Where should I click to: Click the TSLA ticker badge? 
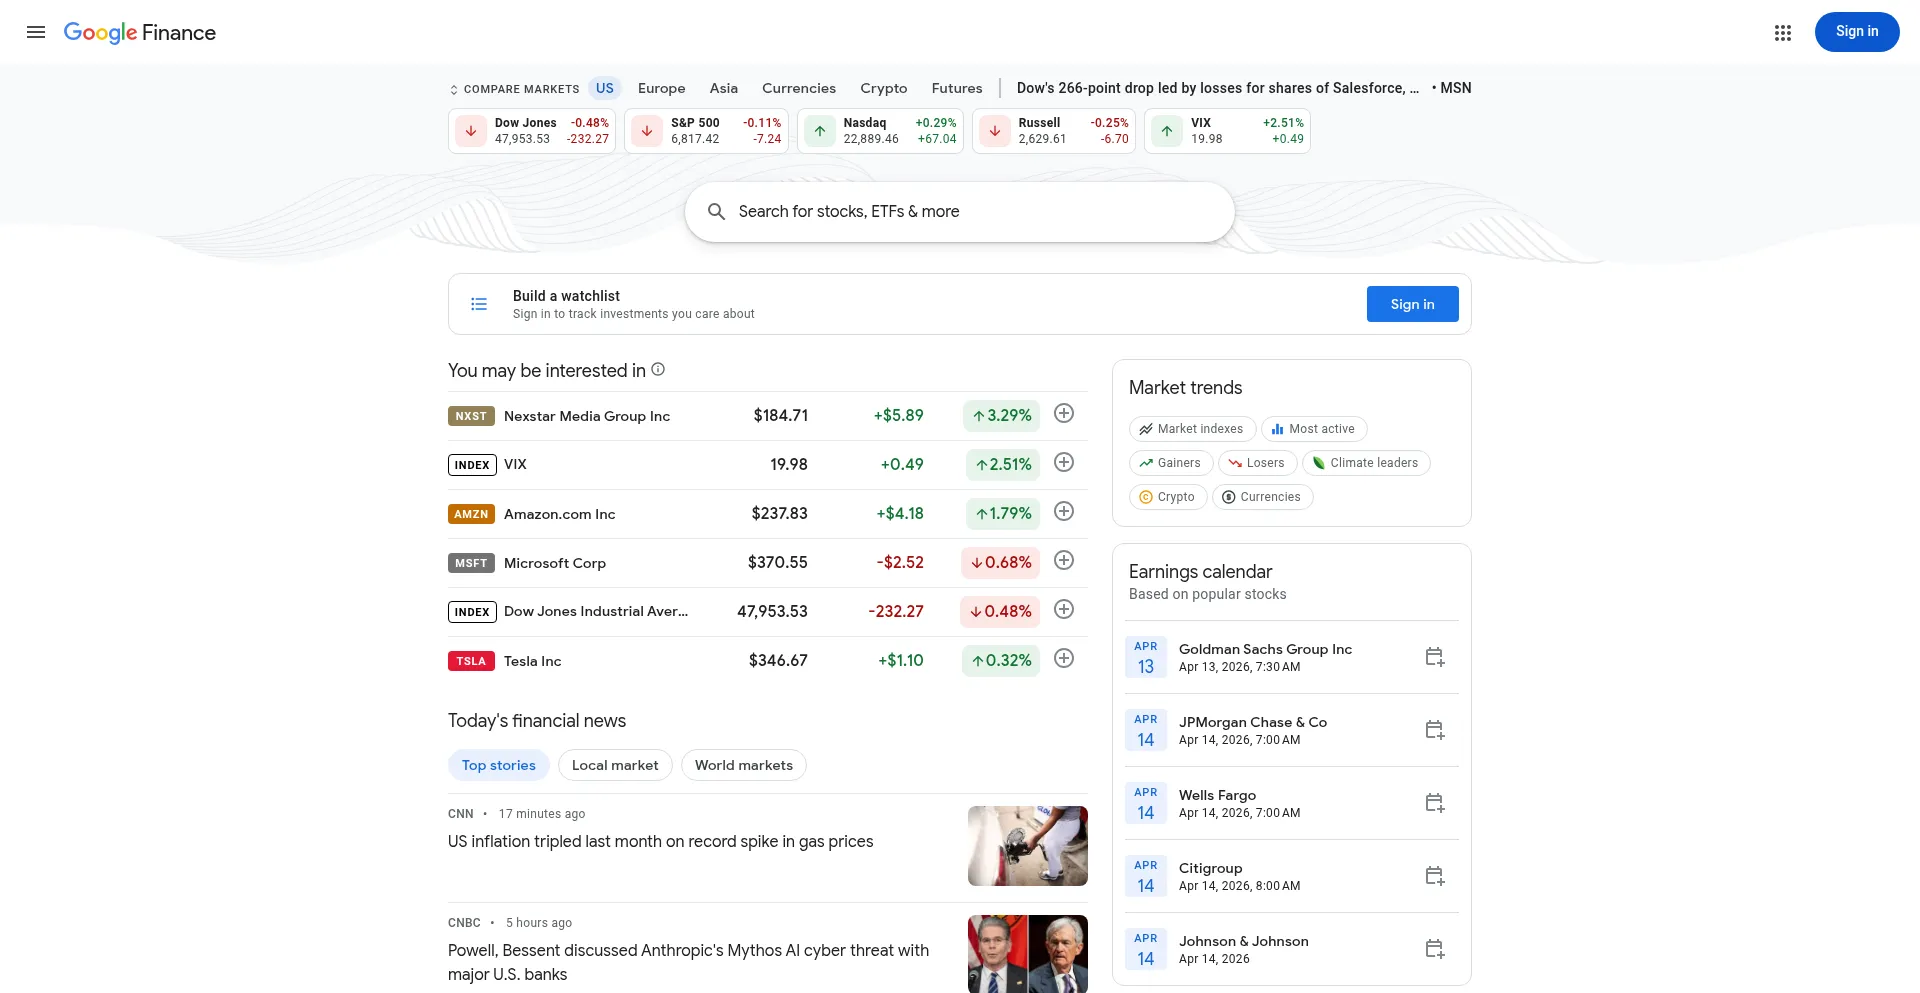pyautogui.click(x=471, y=661)
